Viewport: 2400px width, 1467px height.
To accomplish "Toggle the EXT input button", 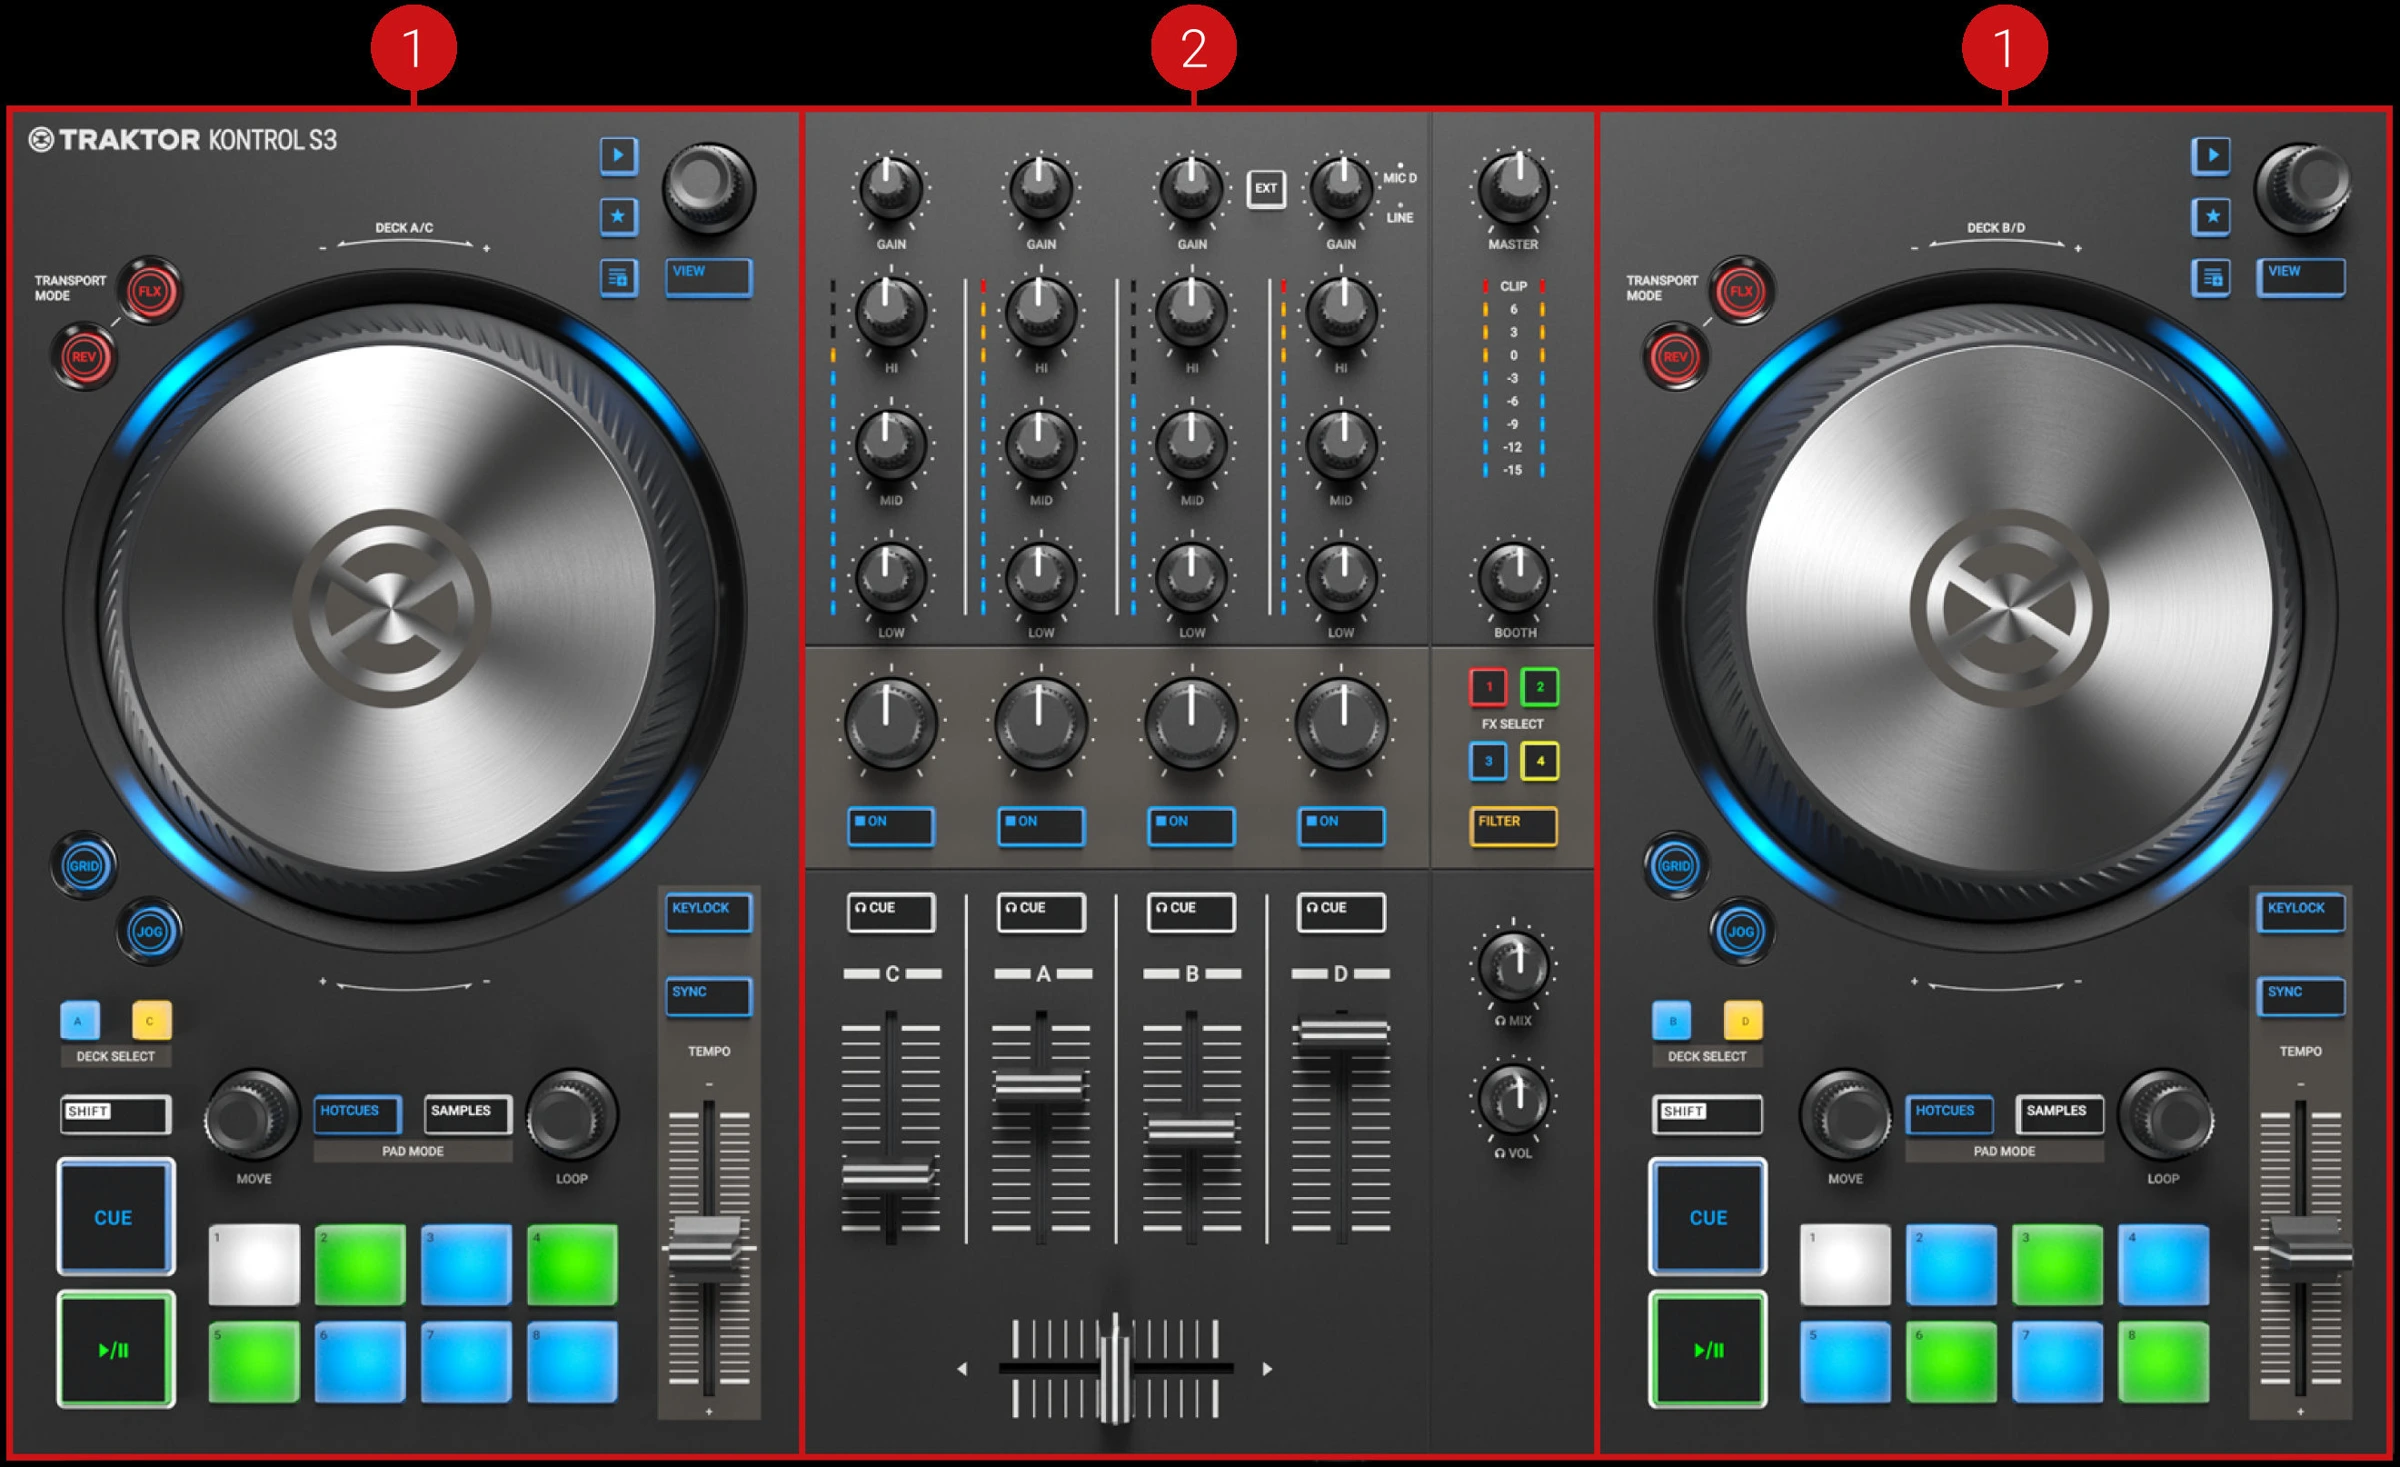I will 1266,188.
